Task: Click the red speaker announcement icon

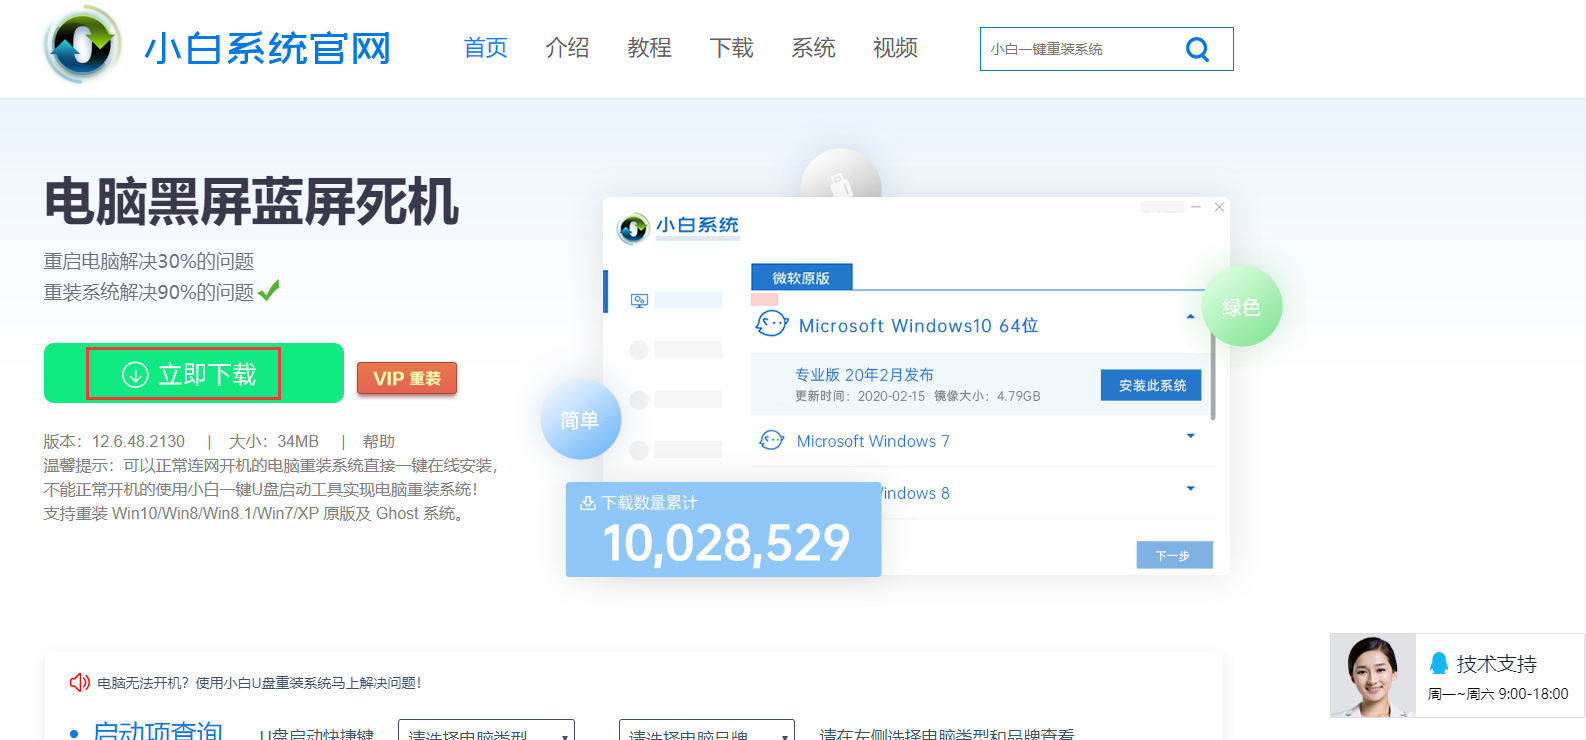Action: 80,683
